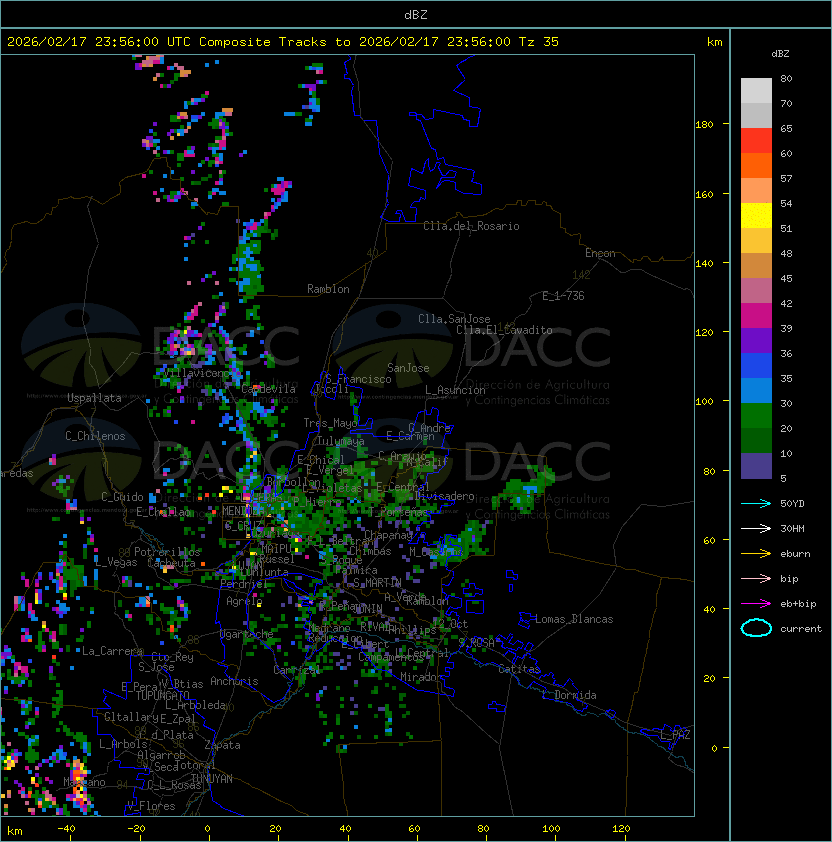Click the L_Dormida label
The width and height of the screenshot is (832, 842).
pos(569,695)
